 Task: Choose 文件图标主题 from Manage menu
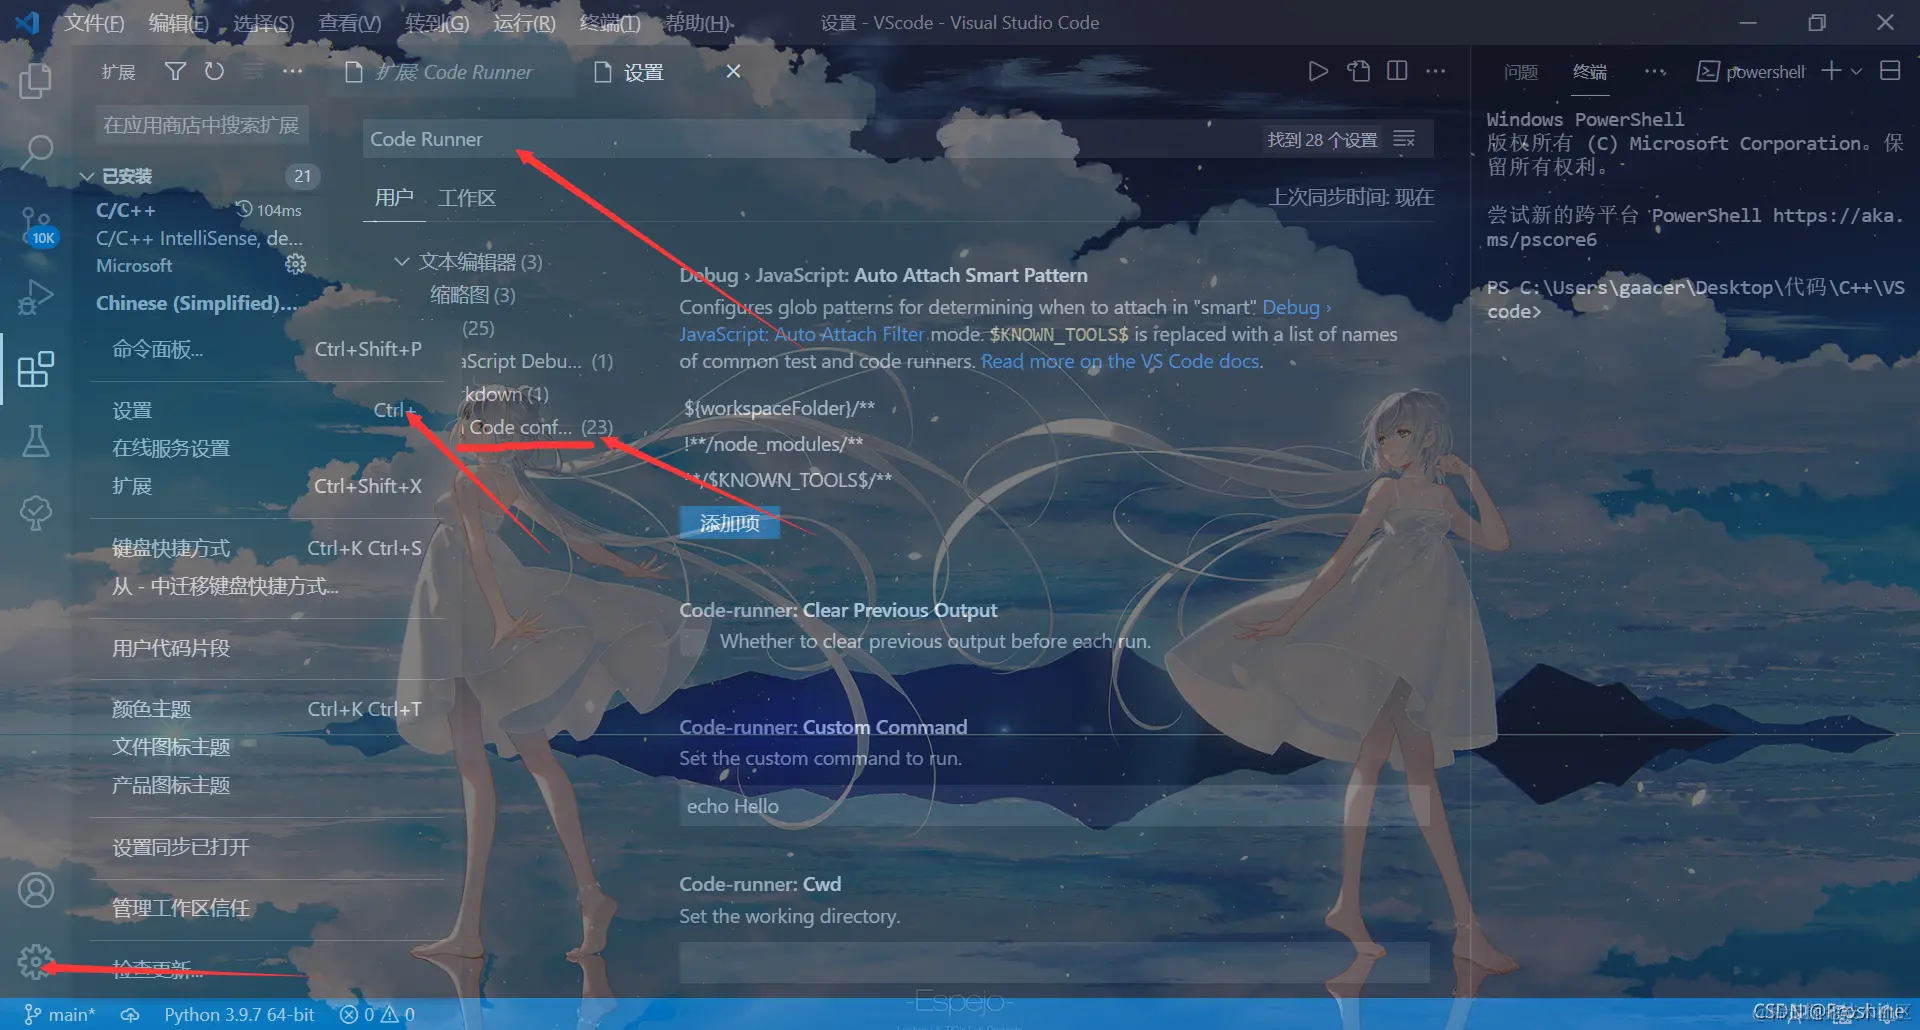[x=267, y=747]
